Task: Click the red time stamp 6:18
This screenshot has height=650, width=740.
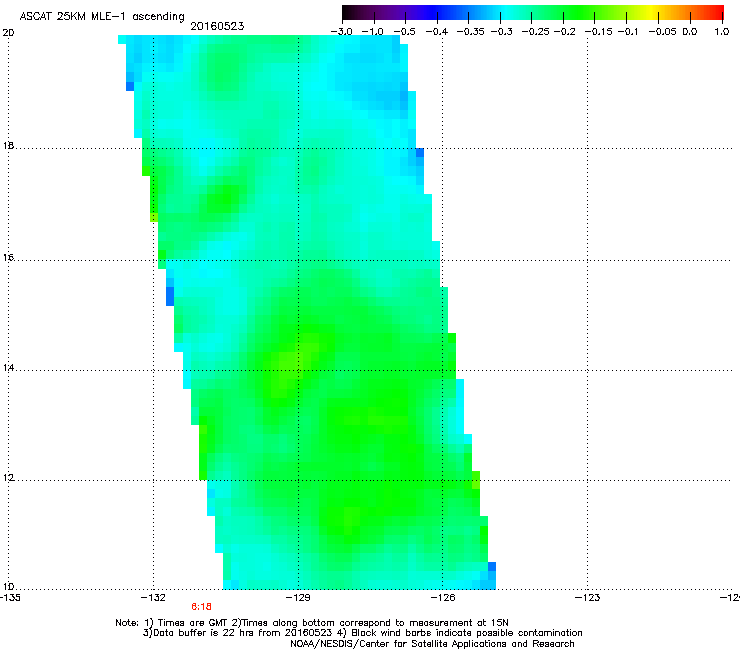Action: click(x=202, y=607)
